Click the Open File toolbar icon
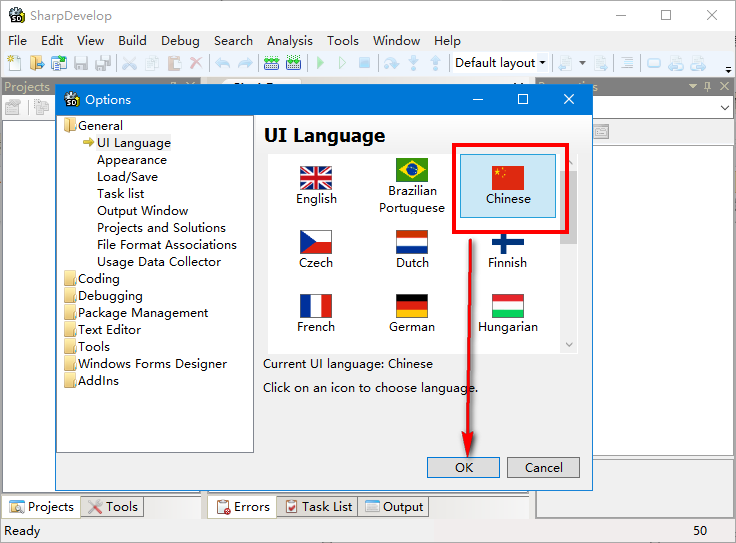This screenshot has height=543, width=736. pyautogui.click(x=37, y=62)
